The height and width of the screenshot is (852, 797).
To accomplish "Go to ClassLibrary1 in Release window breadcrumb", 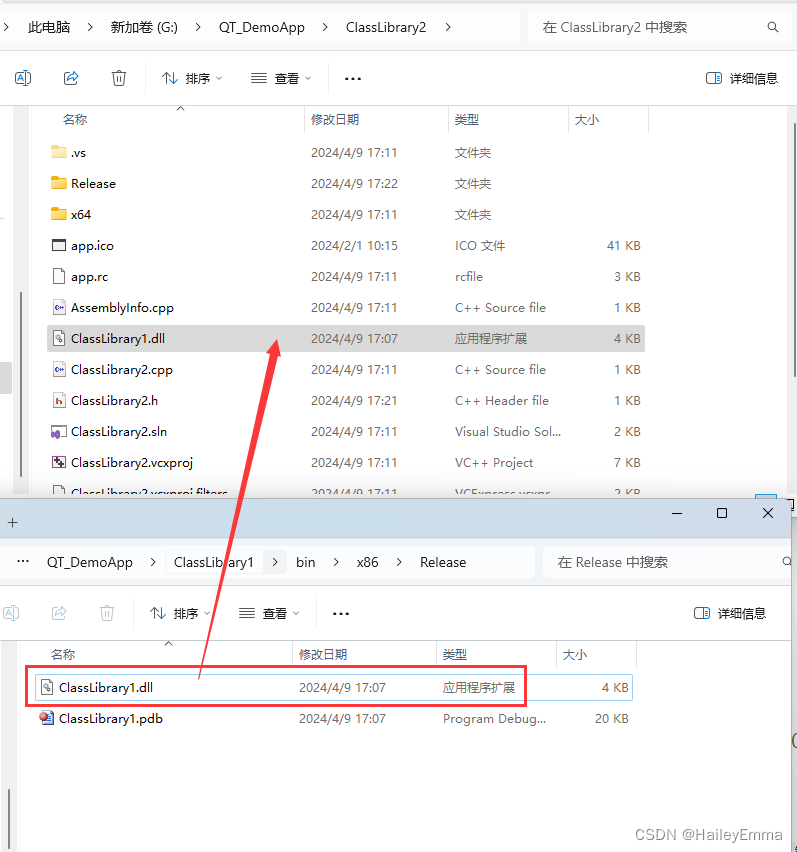I will click(214, 562).
